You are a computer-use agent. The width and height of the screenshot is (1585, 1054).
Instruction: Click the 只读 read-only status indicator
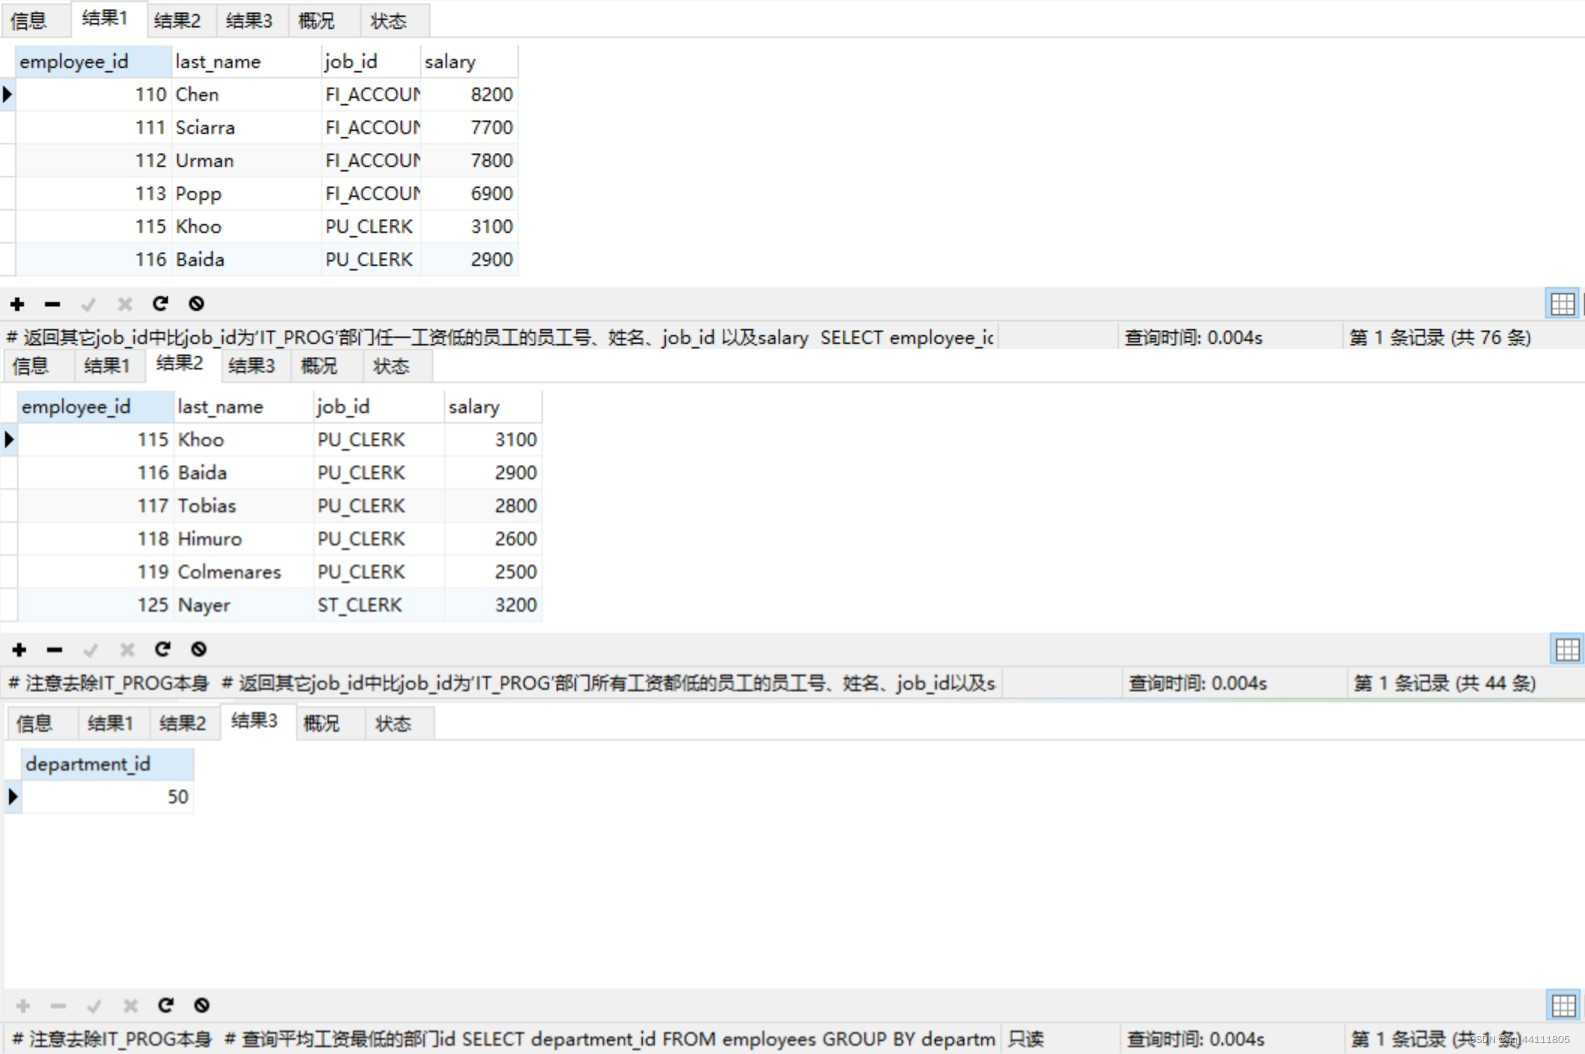(1026, 1039)
